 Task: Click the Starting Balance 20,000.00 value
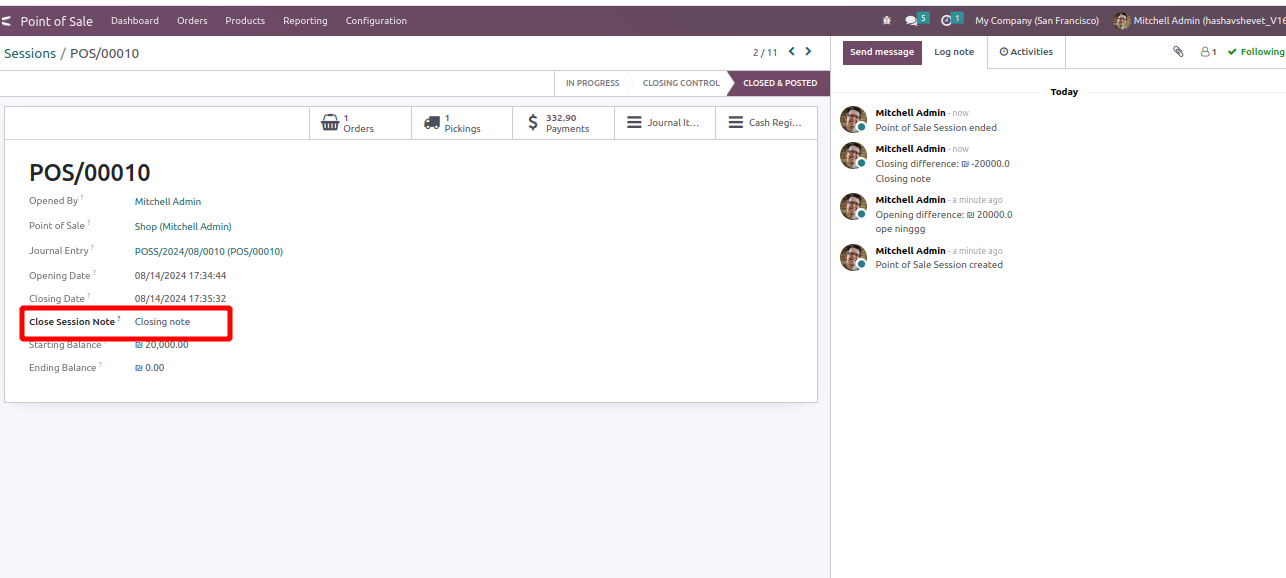point(161,345)
